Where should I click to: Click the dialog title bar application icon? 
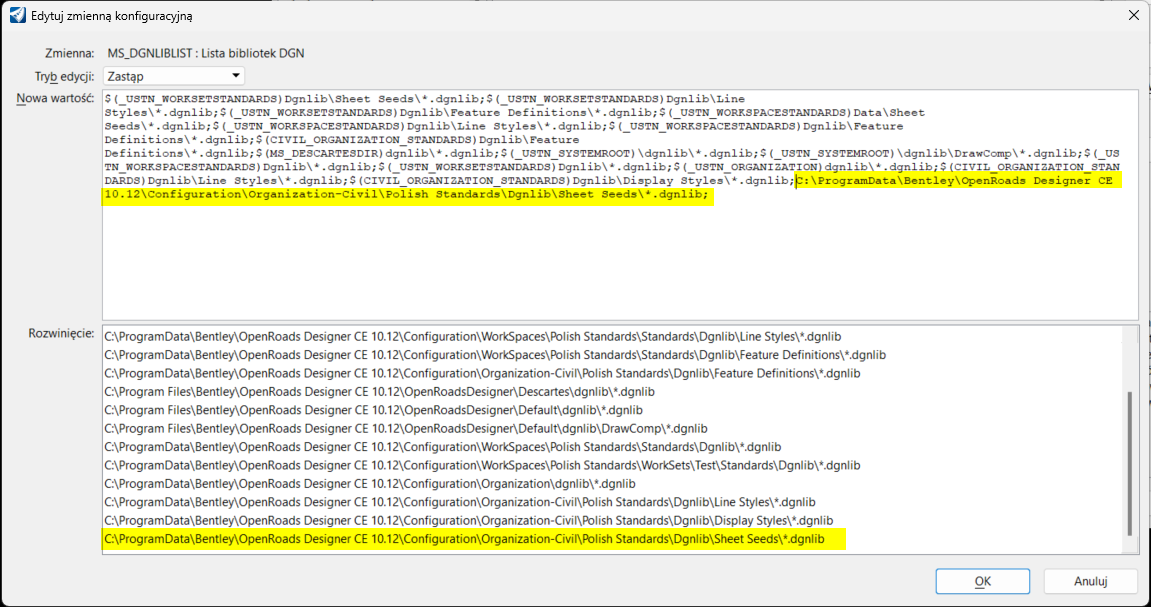tap(17, 15)
